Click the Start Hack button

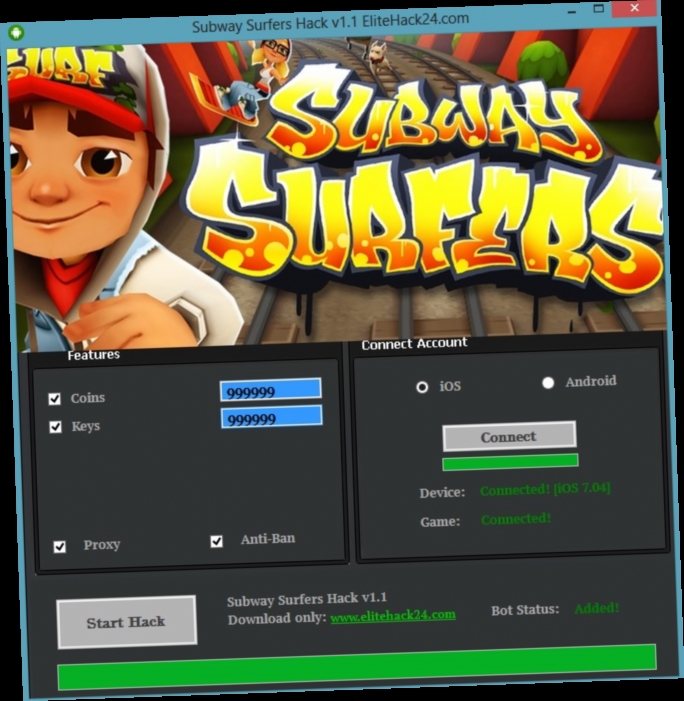coord(127,622)
